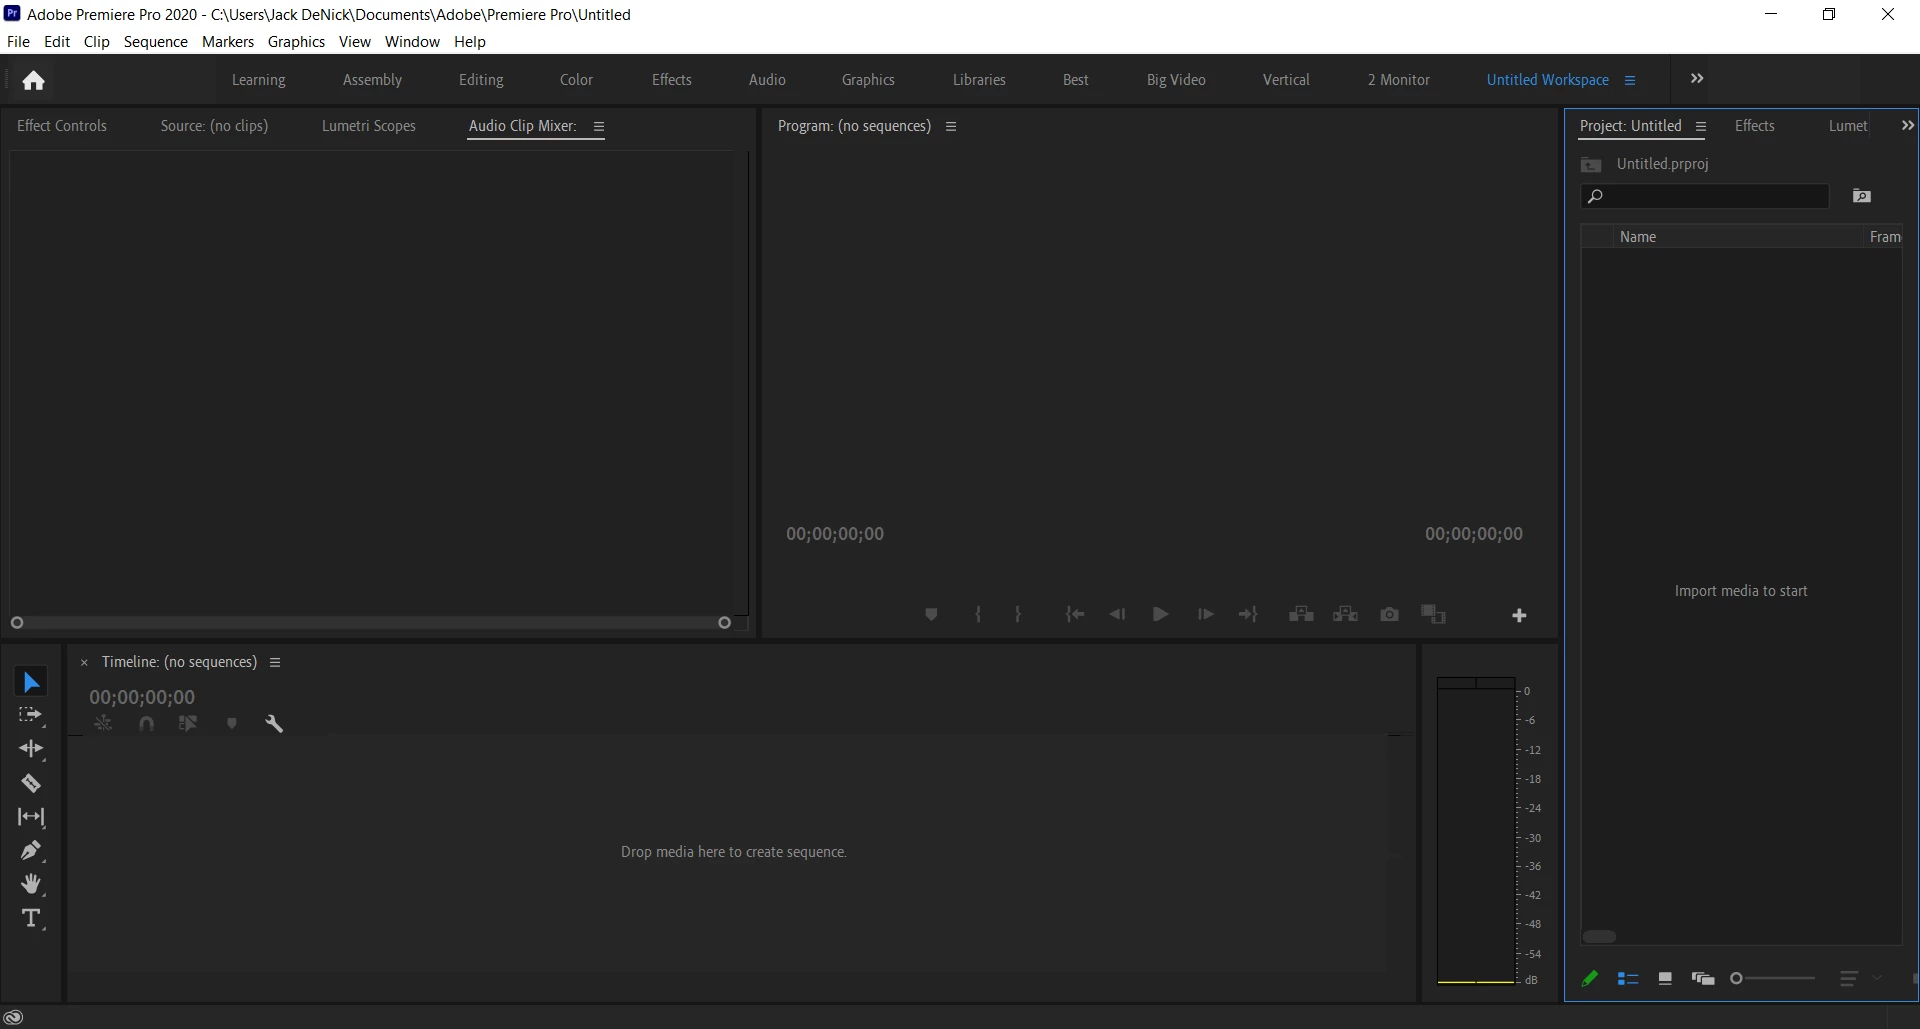Screen dimensions: 1920x1029
Task: Open the Timeline panel menu
Action: 275,662
